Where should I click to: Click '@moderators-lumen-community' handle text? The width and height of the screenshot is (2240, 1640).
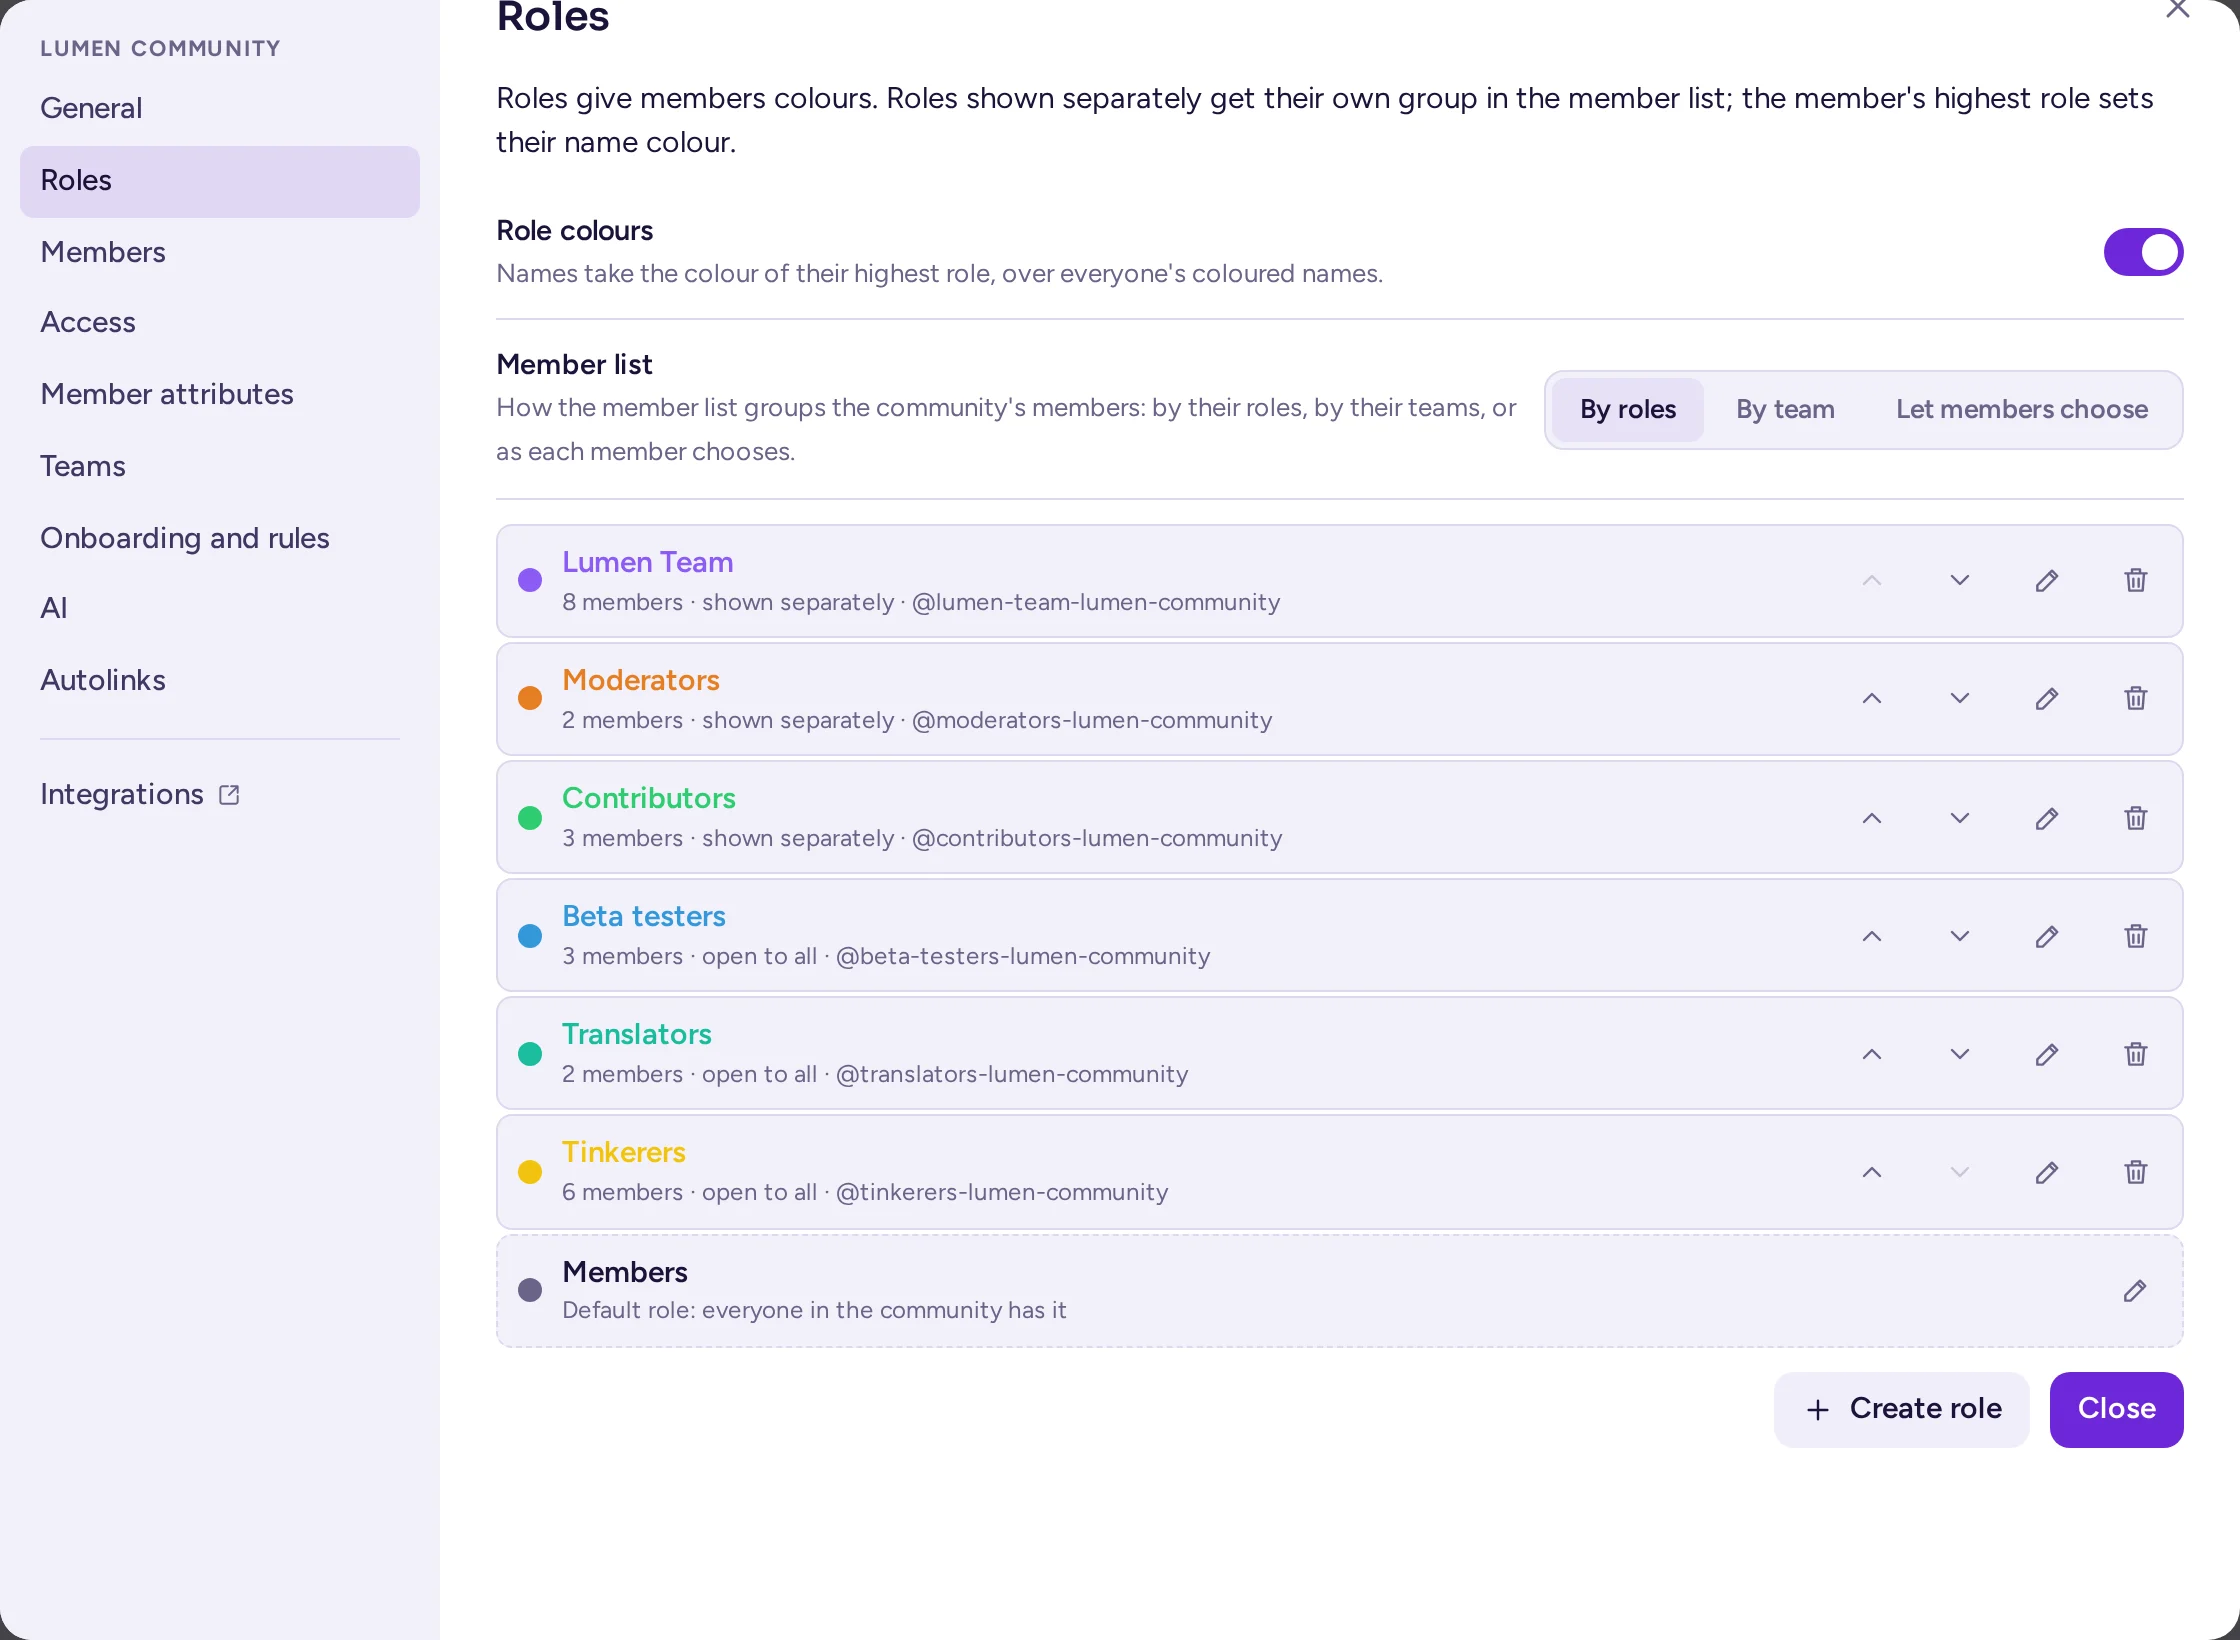pos(1092,721)
